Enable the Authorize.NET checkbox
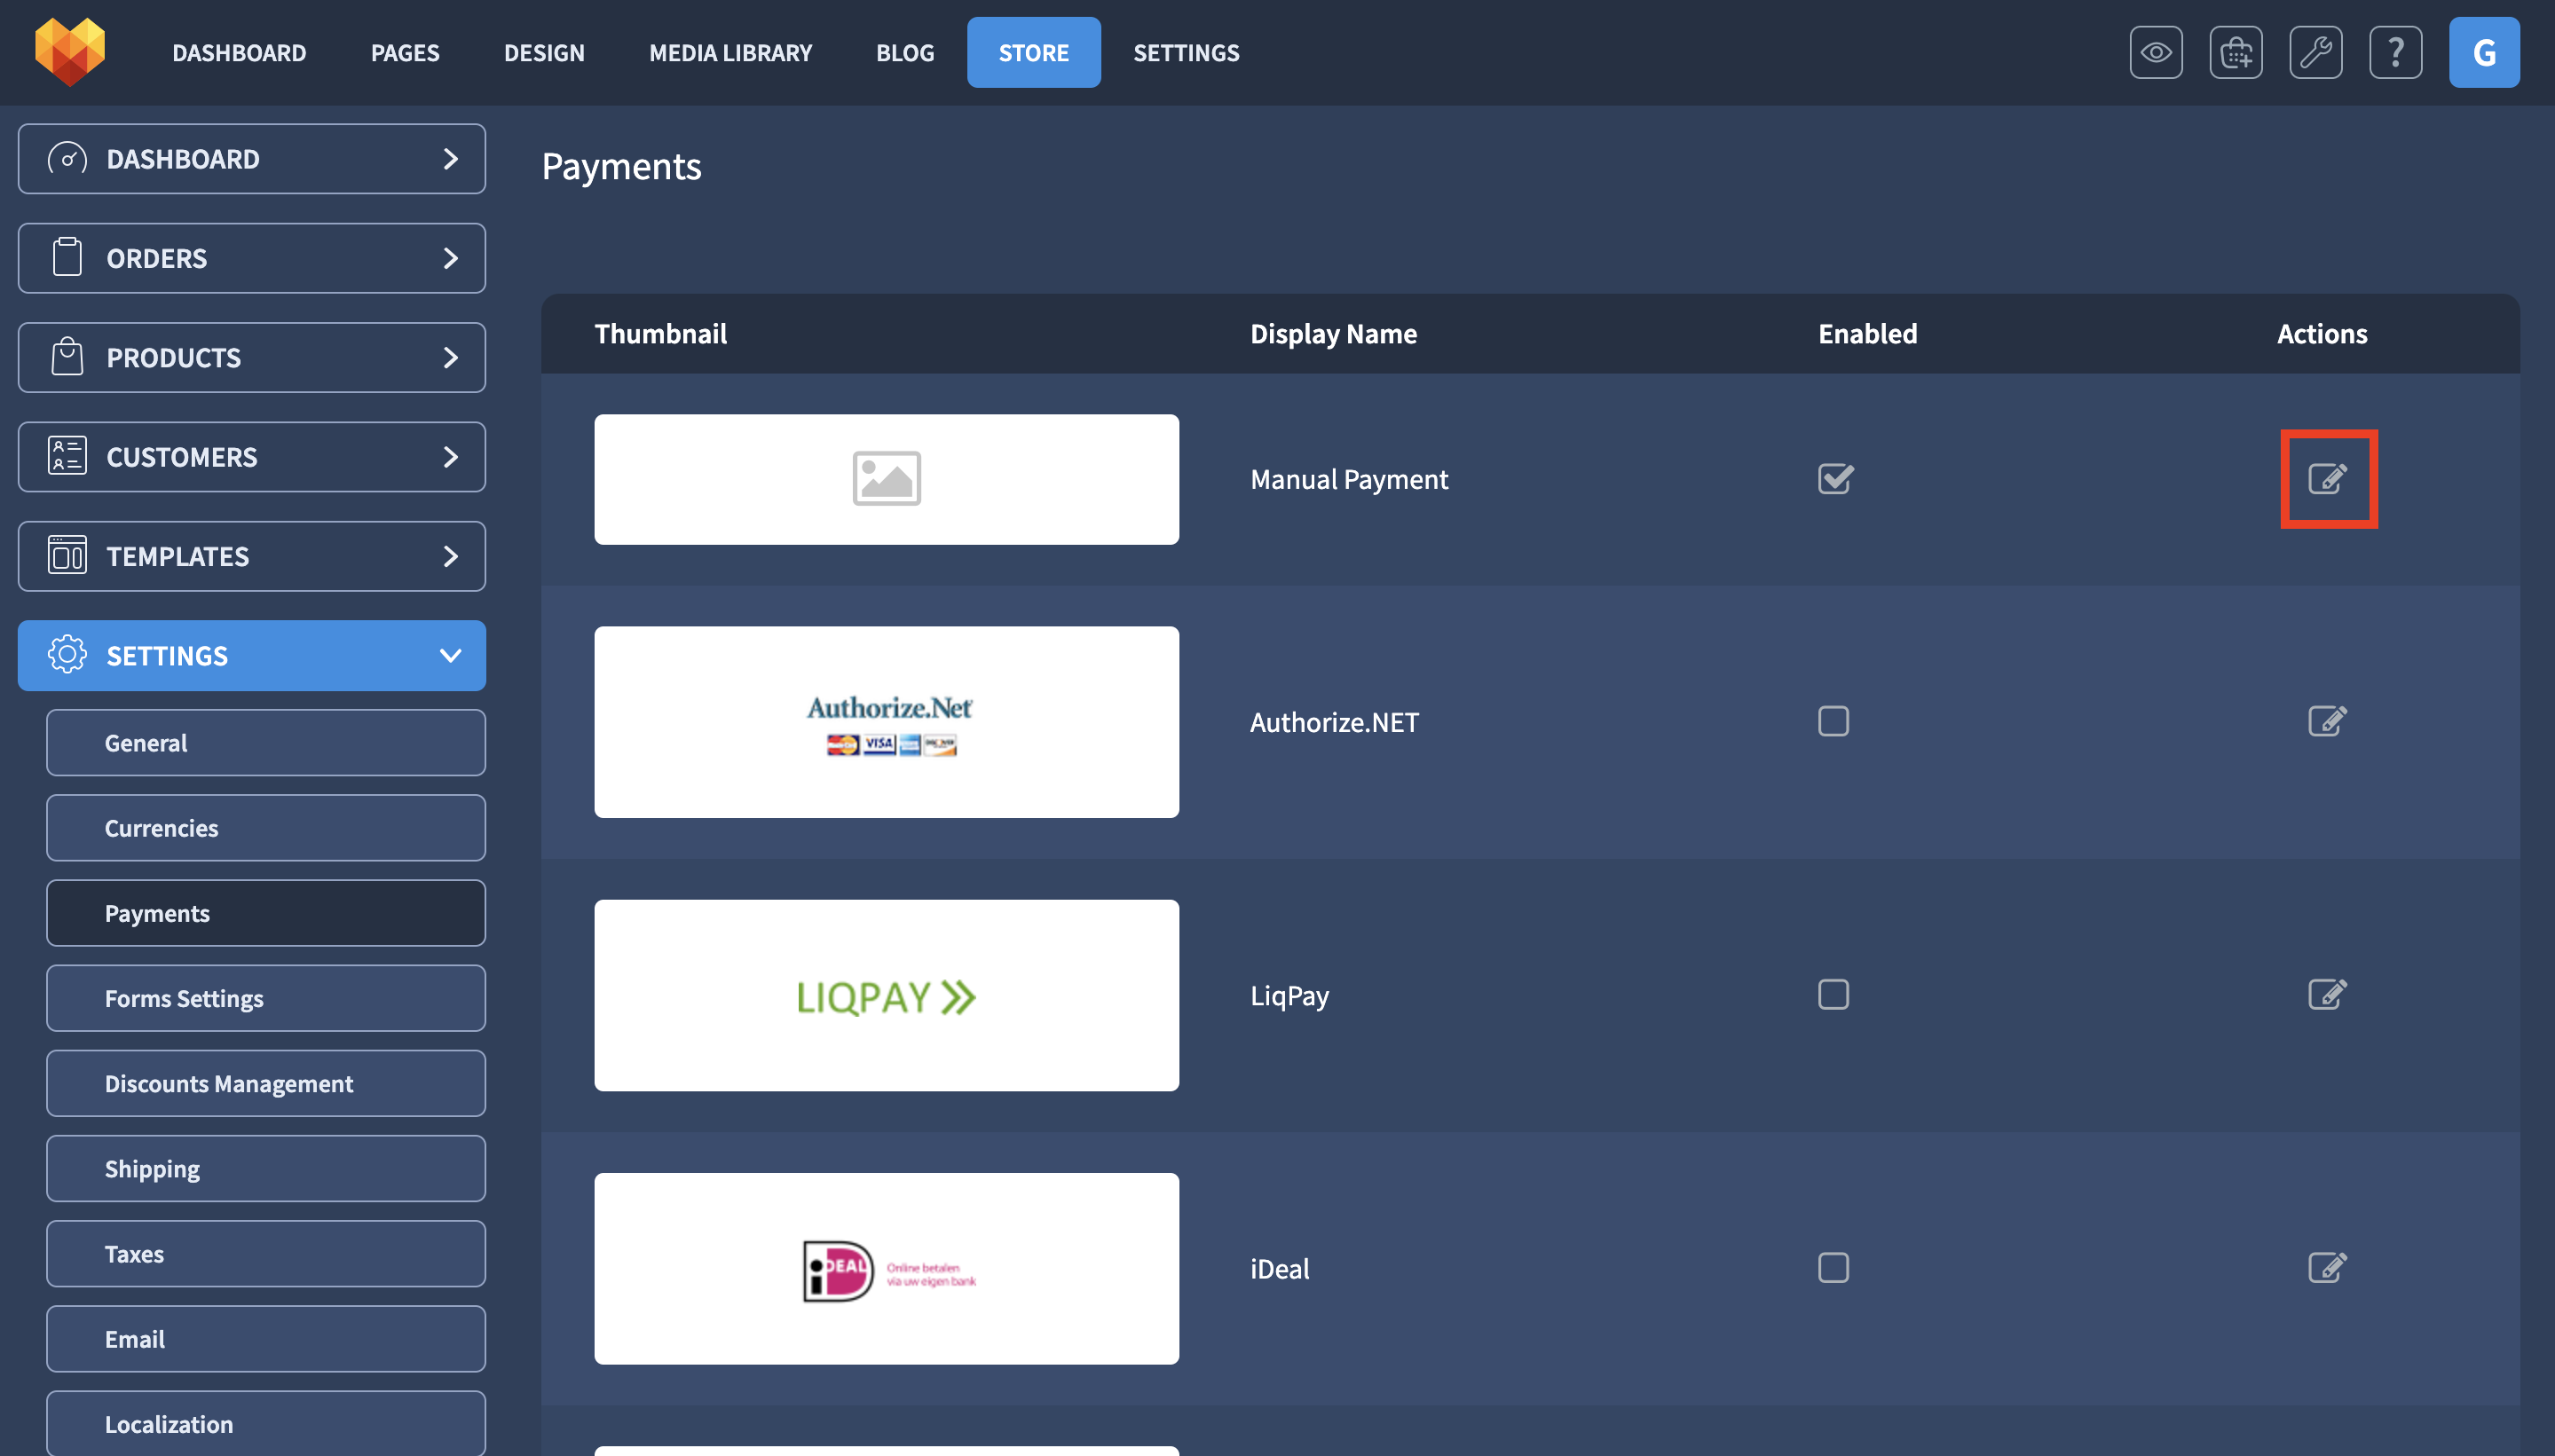Screen dimensions: 2555x1456 (x=1833, y=721)
